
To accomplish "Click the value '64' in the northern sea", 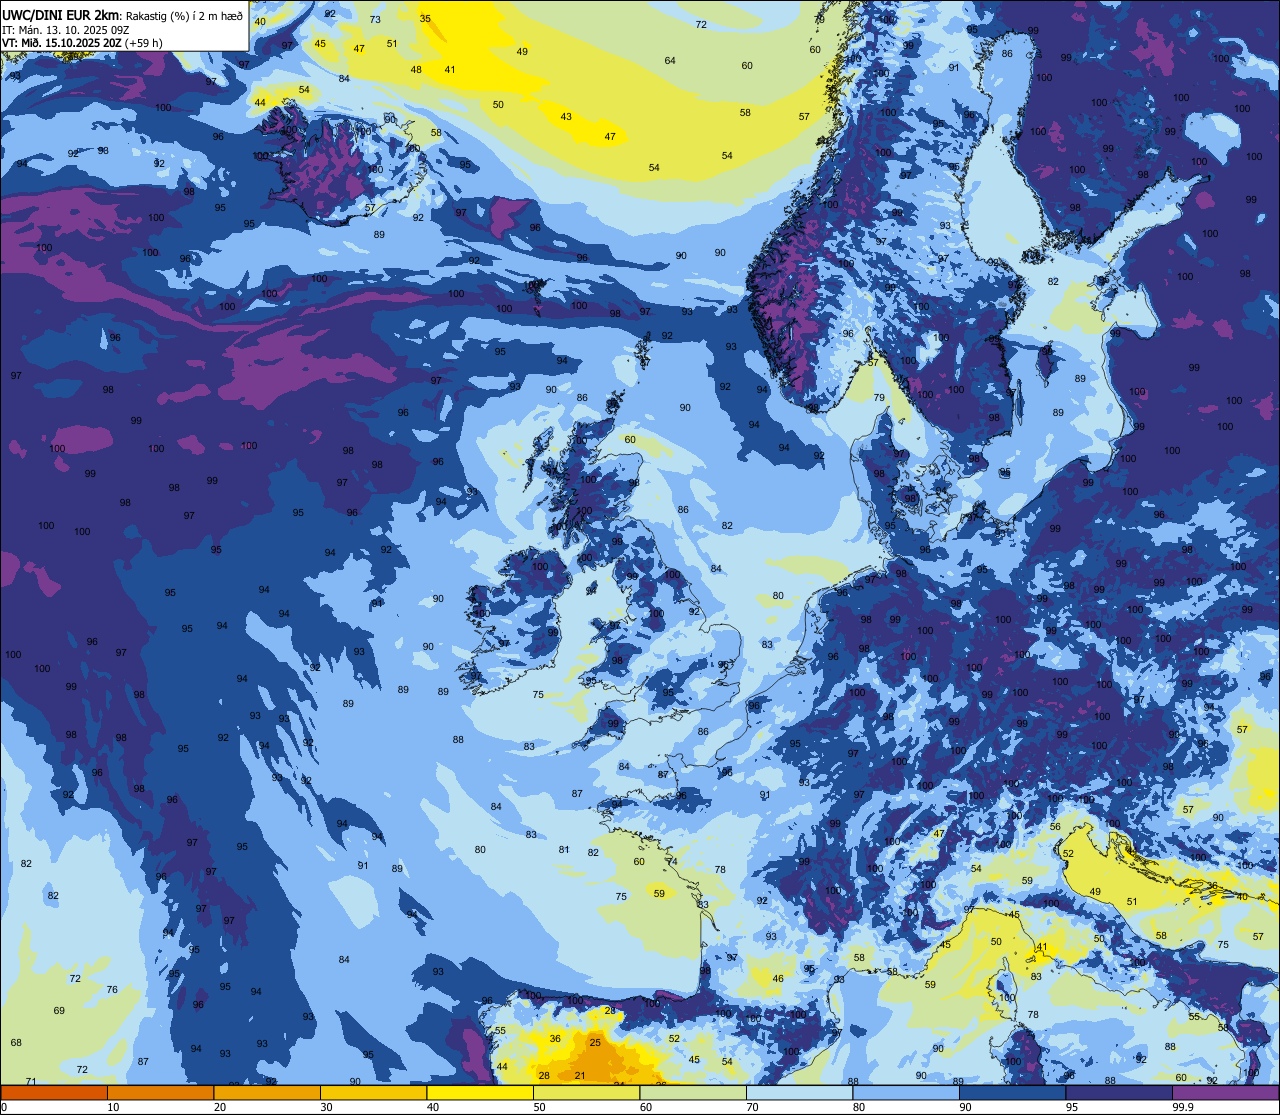I will [670, 61].
